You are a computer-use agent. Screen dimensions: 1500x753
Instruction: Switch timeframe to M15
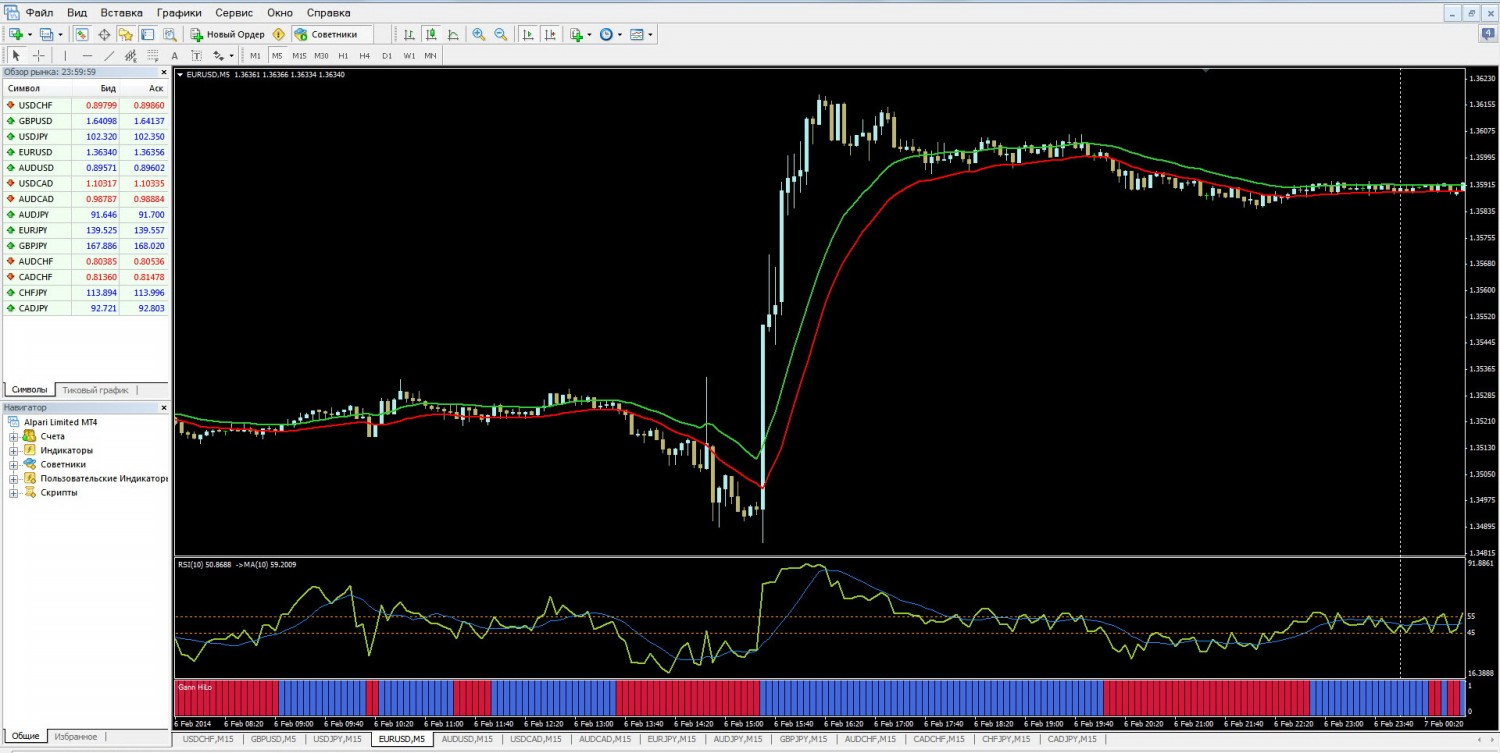click(x=299, y=55)
